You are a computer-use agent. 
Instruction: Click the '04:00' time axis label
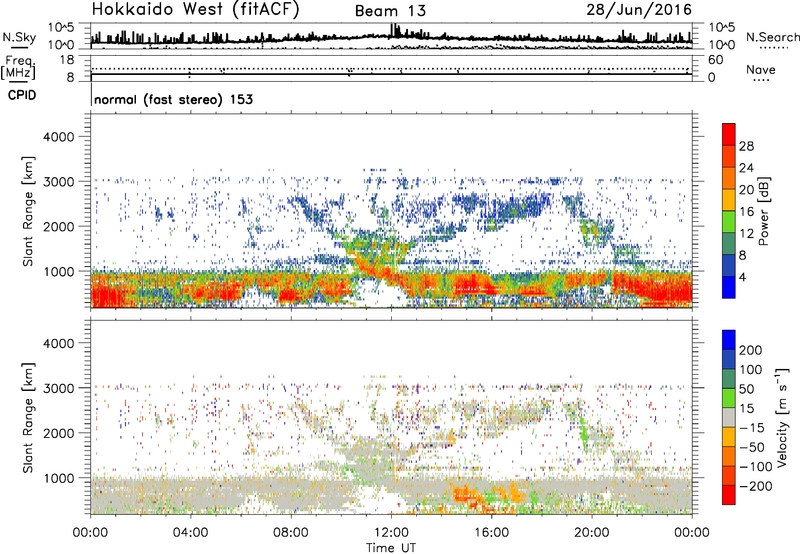[x=190, y=533]
